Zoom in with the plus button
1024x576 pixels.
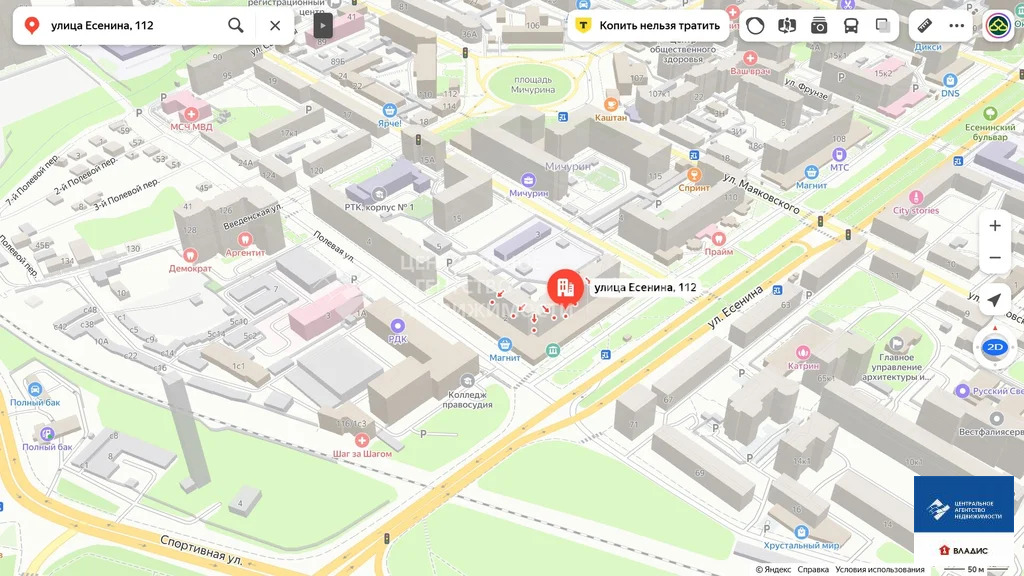[x=995, y=225]
